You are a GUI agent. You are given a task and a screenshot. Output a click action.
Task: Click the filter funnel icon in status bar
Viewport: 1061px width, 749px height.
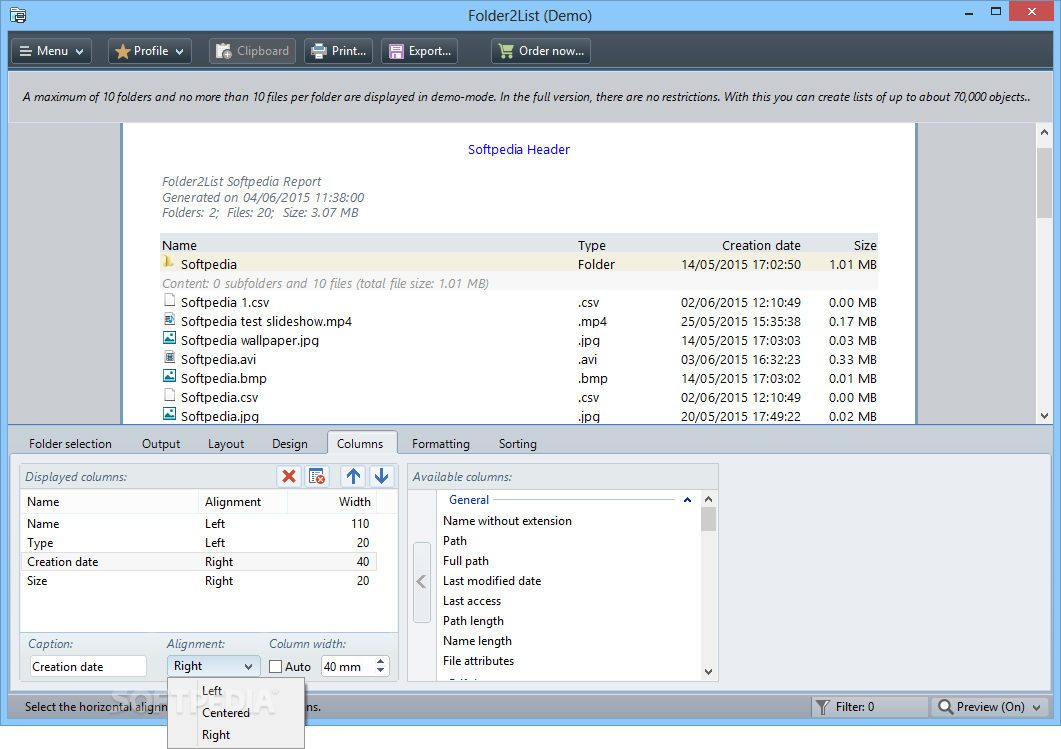coord(822,707)
